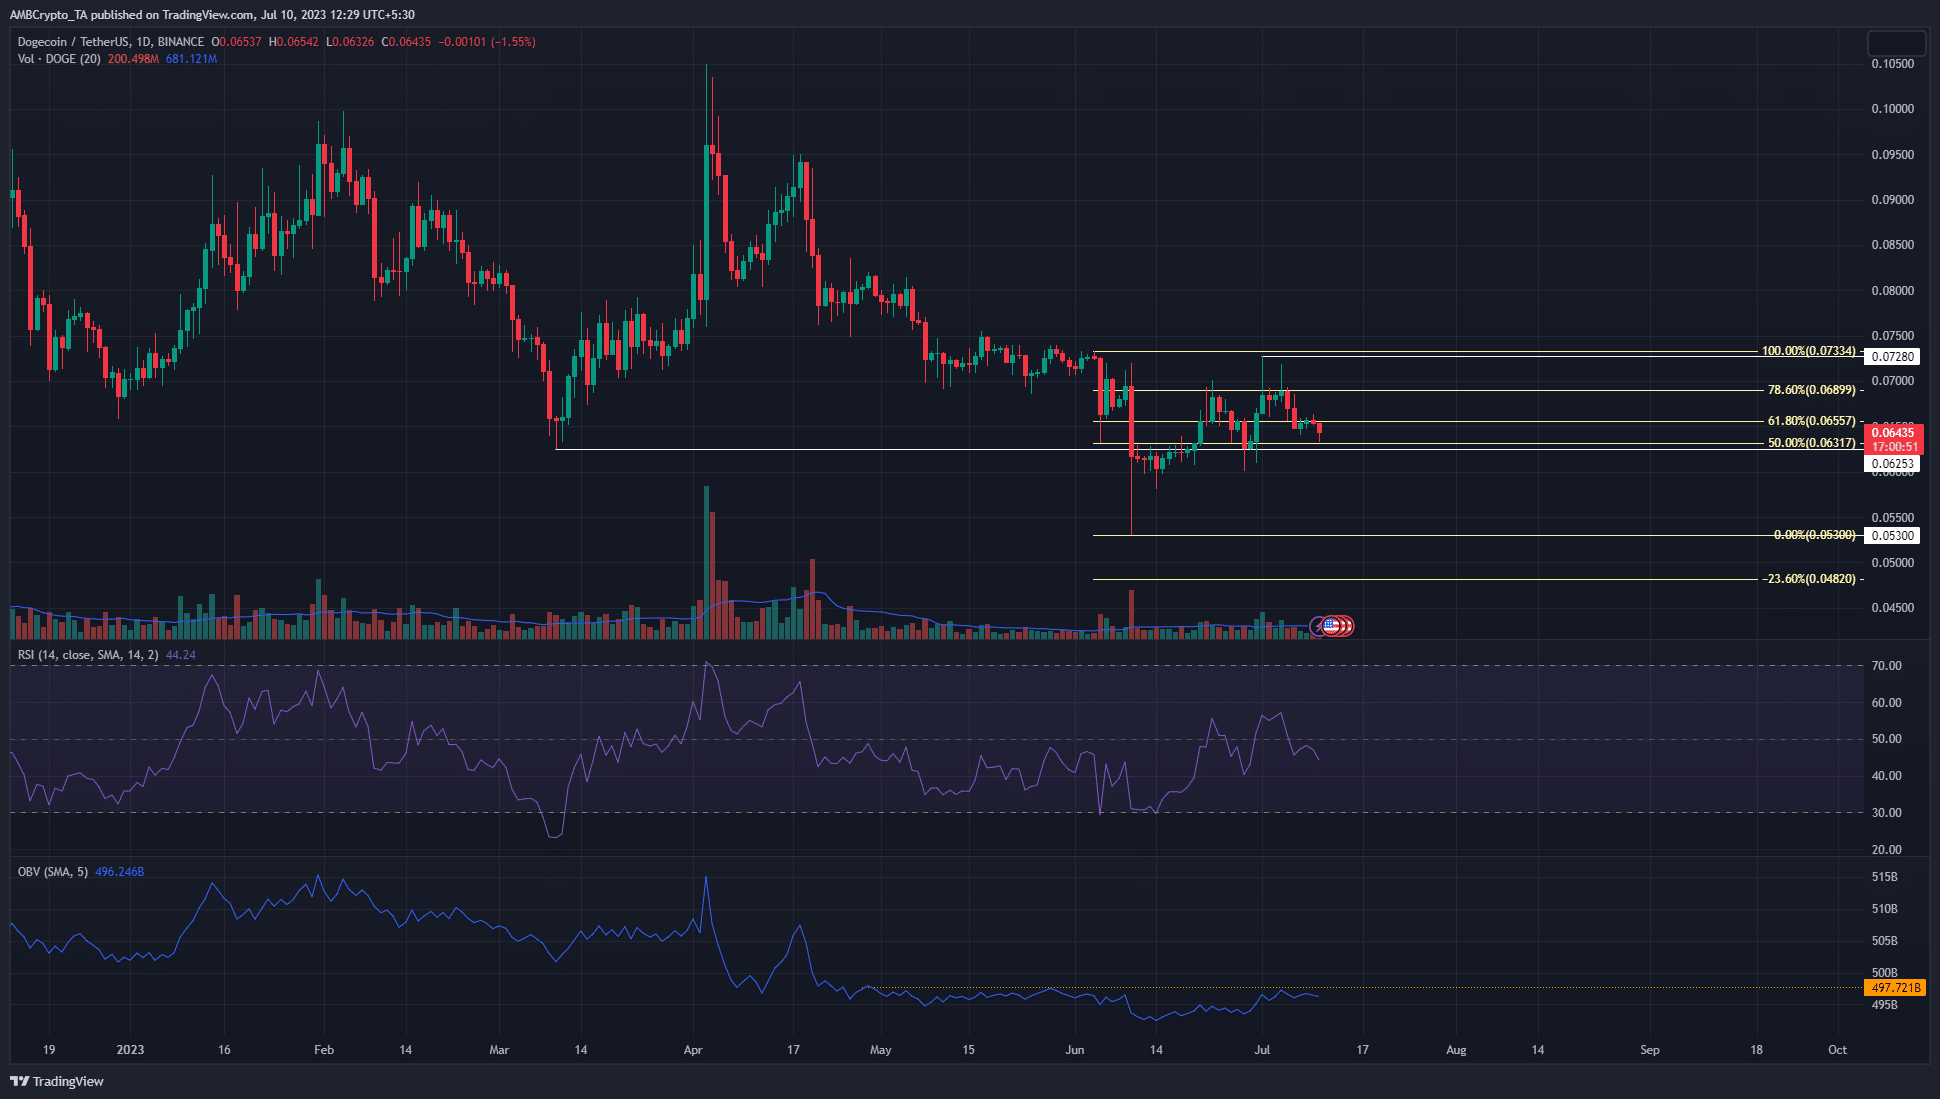Image resolution: width=1940 pixels, height=1099 pixels.
Task: Click the OBV value 496.246B
Action: [x=119, y=872]
